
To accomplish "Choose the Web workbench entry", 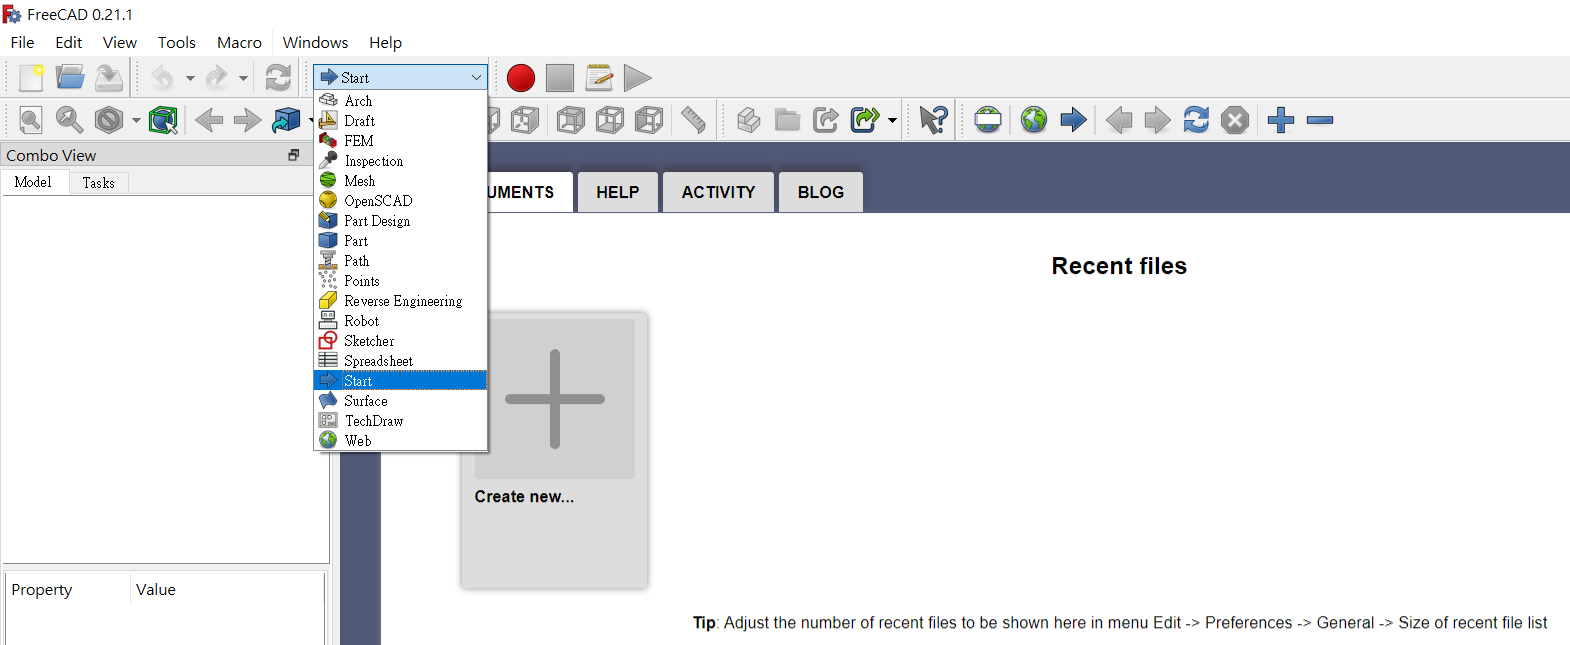I will 400,441.
